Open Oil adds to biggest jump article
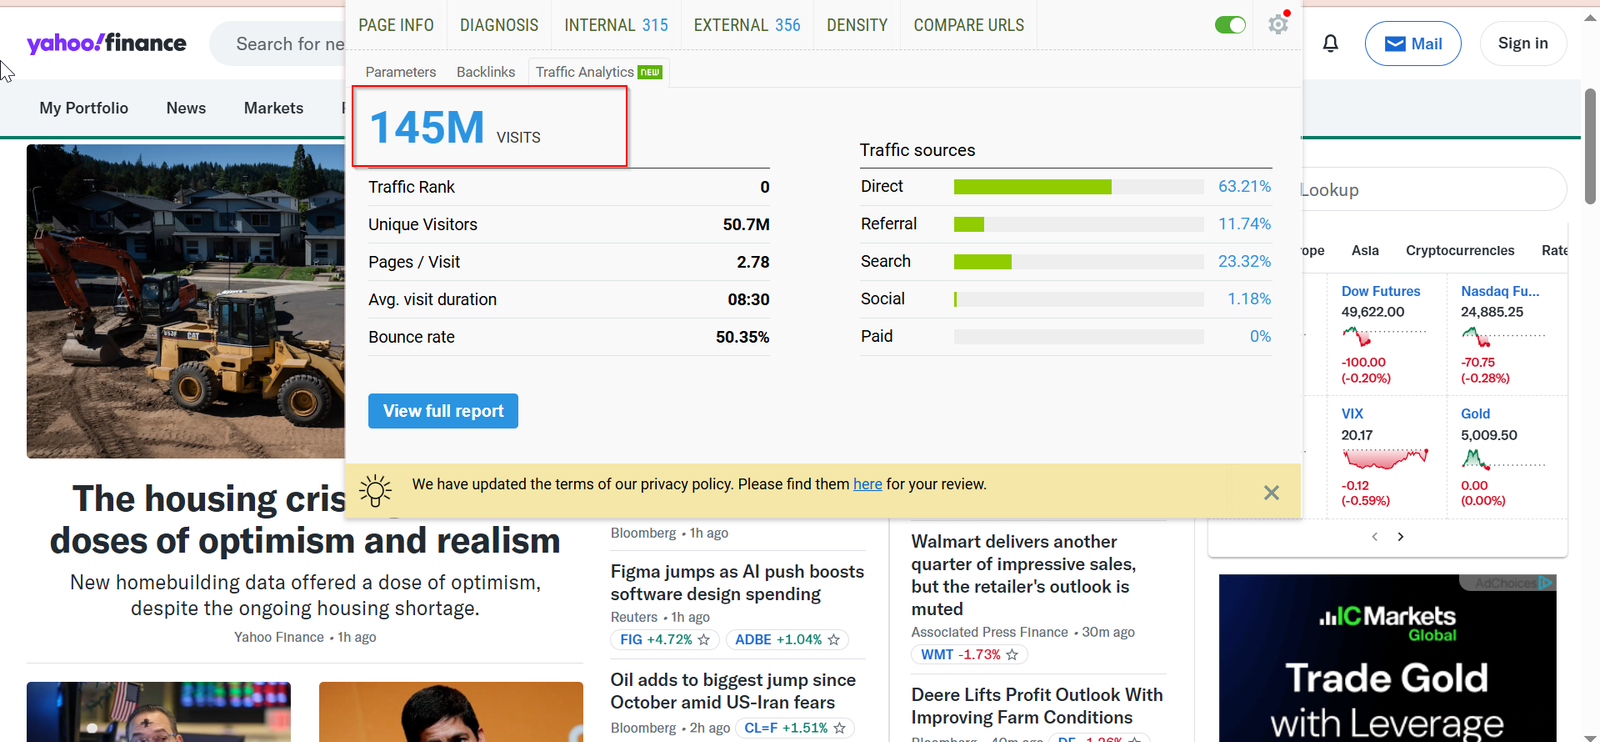The width and height of the screenshot is (1600, 742). [733, 691]
